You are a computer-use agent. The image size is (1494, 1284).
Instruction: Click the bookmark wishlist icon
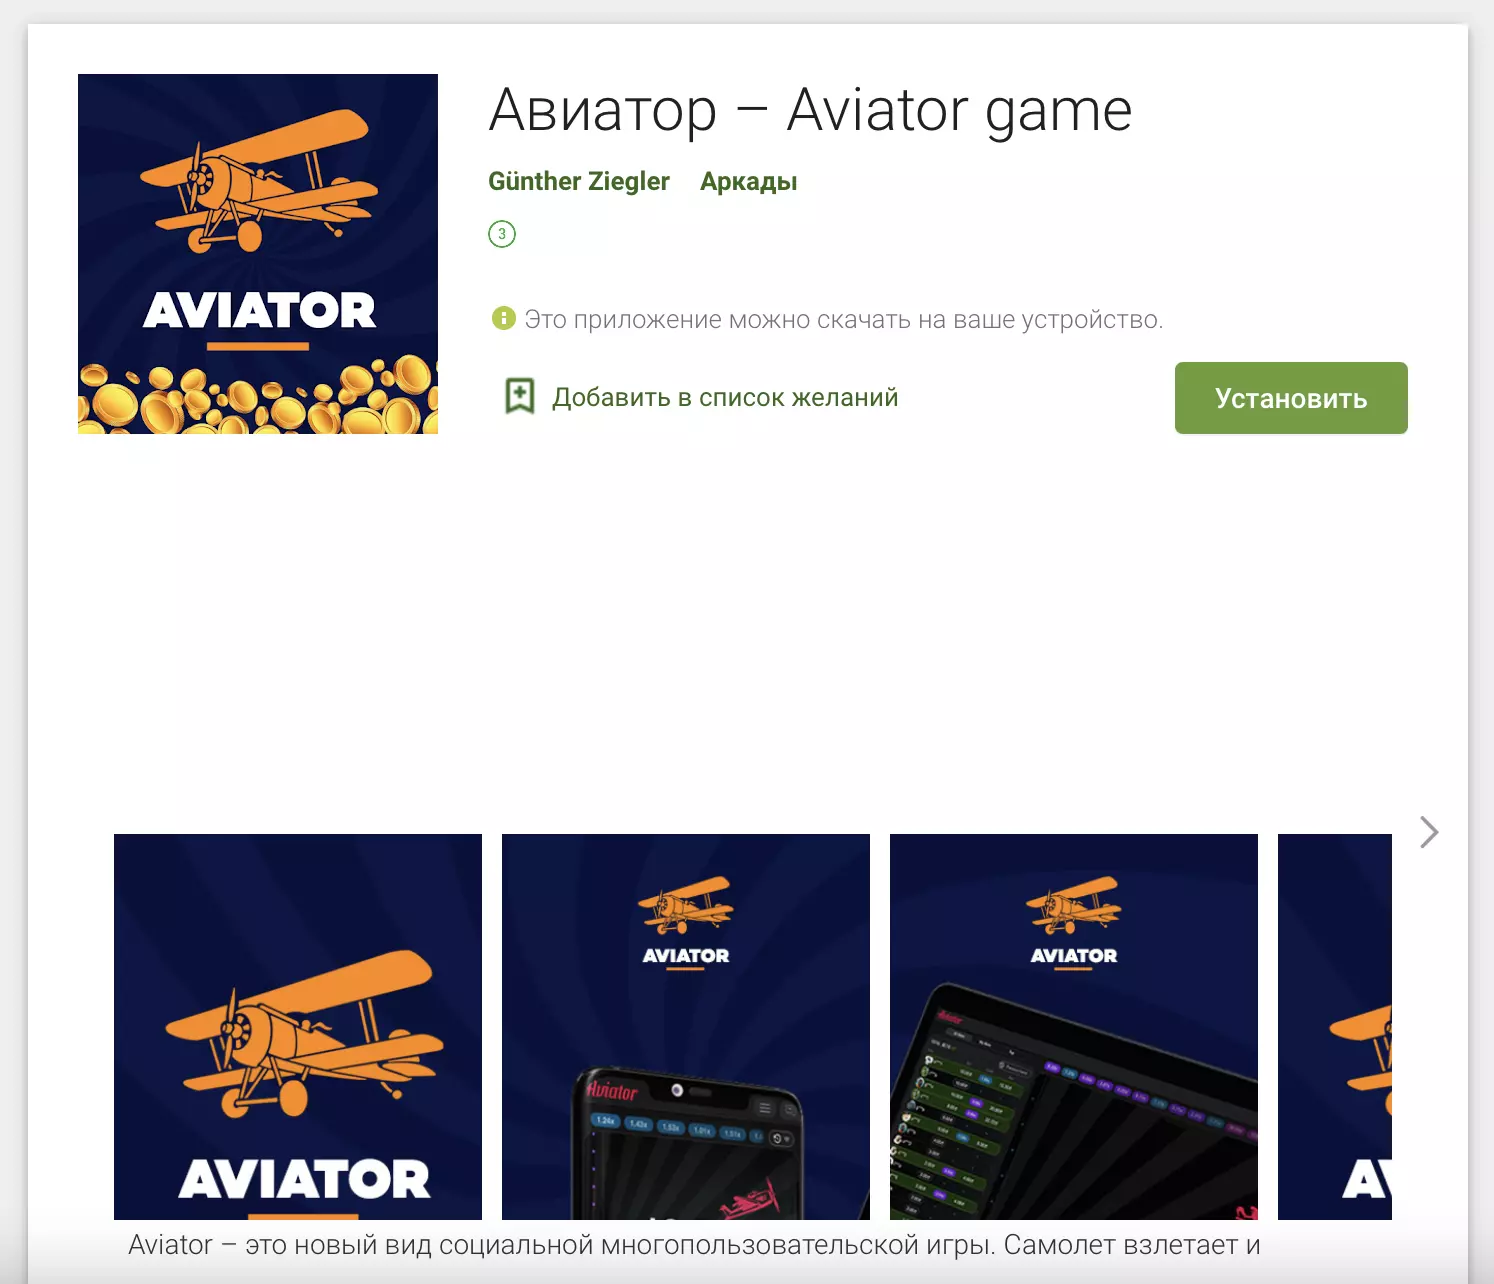point(520,397)
